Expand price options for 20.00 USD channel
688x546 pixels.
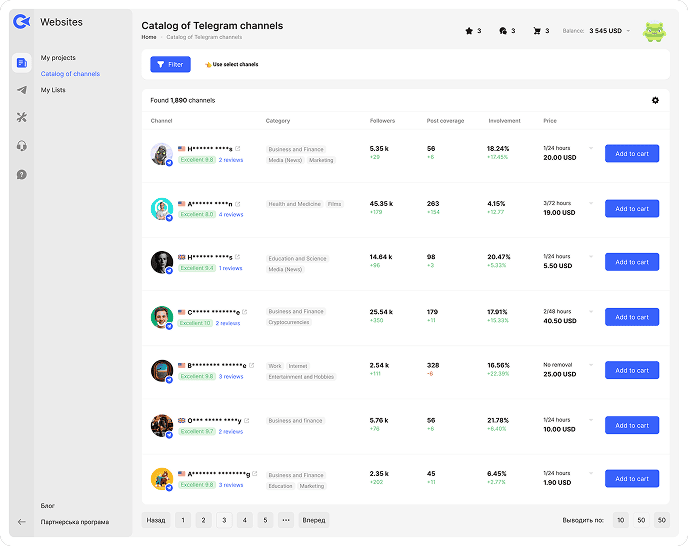coord(591,149)
